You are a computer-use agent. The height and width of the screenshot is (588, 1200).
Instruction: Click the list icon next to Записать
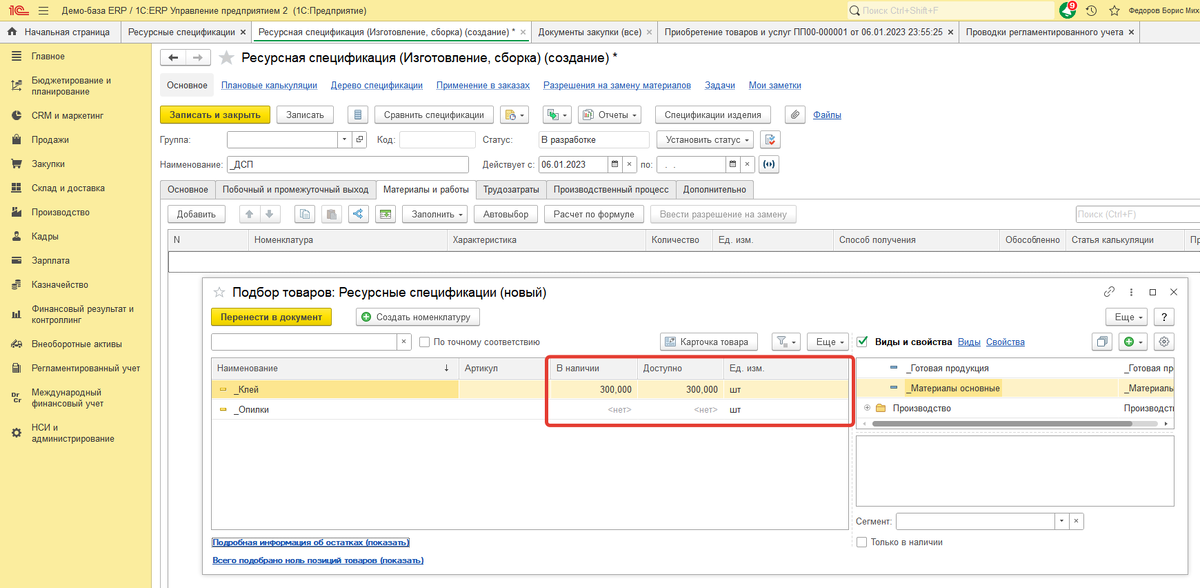[358, 115]
